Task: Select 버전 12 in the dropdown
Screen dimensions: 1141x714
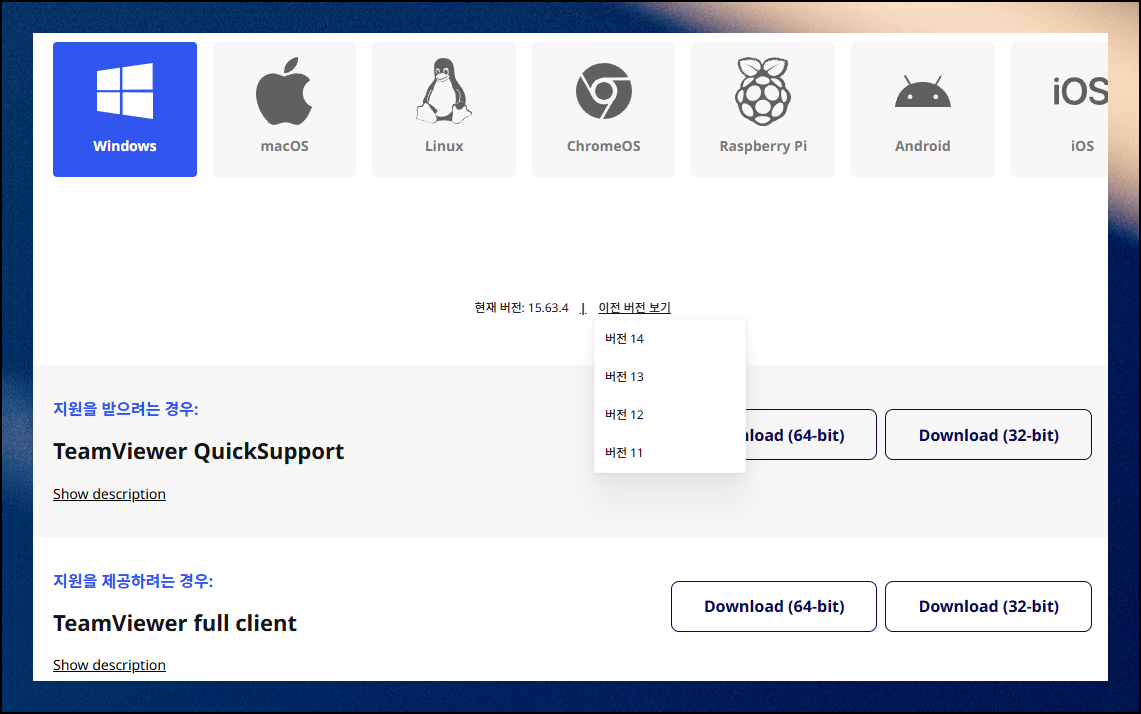Action: pyautogui.click(x=669, y=414)
